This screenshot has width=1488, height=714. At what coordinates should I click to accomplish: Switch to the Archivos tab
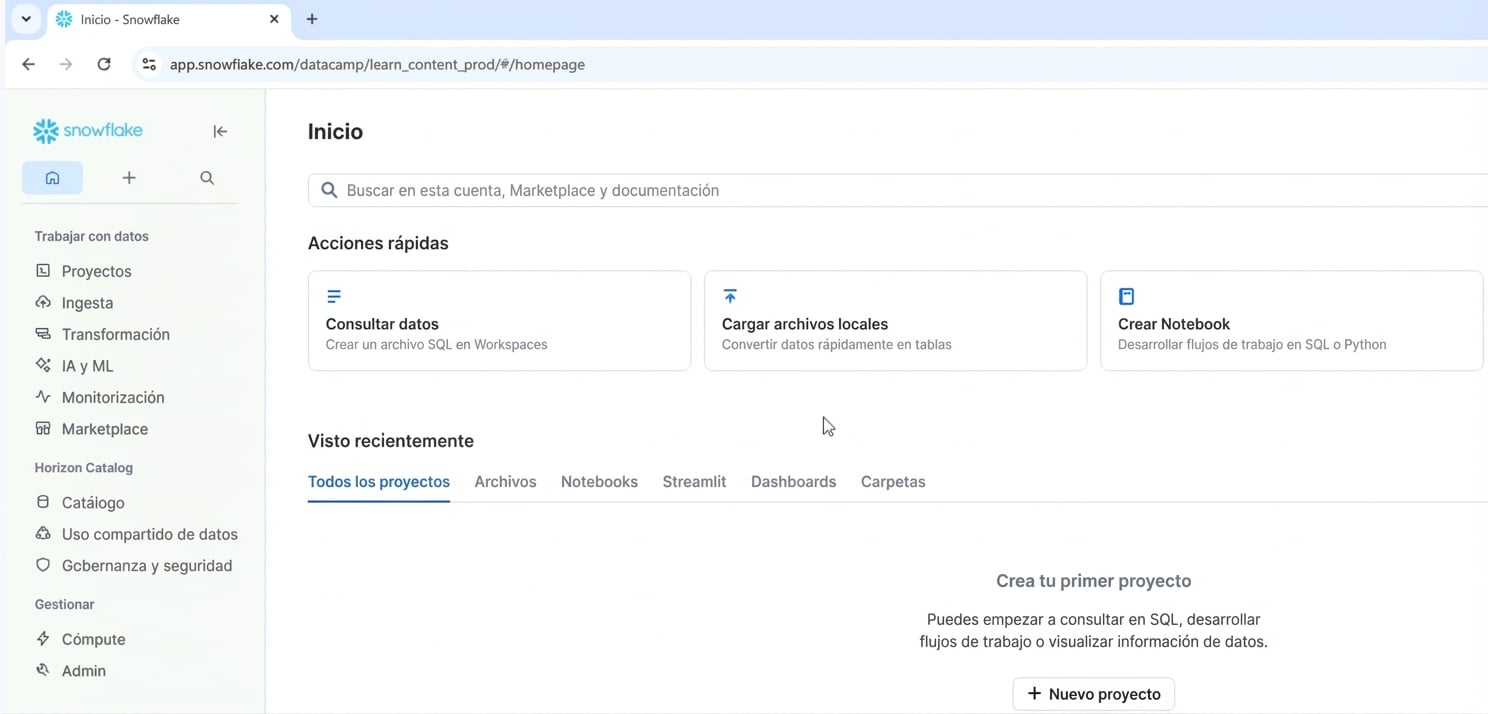[x=505, y=482]
